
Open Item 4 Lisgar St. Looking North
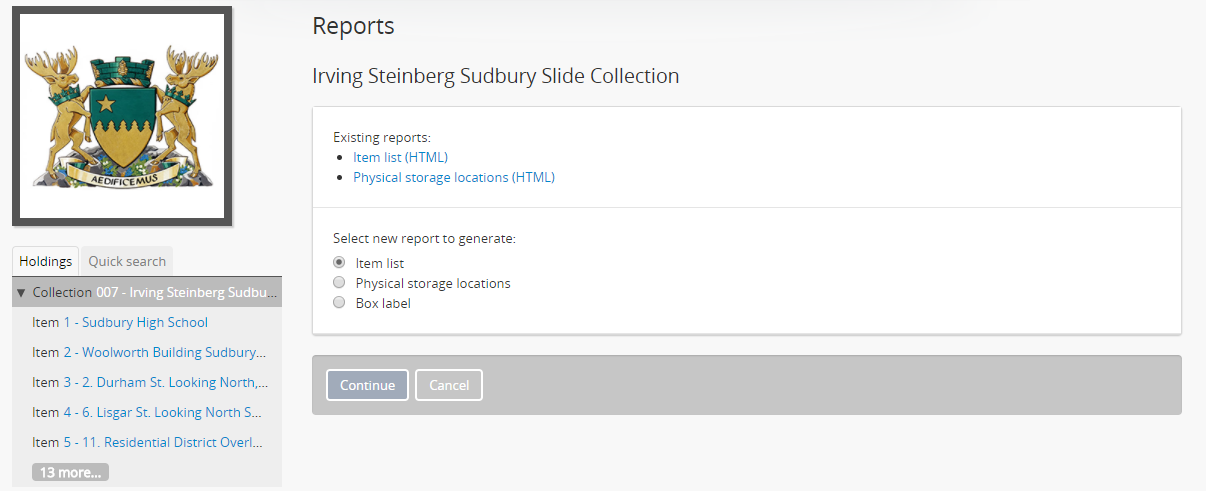coord(172,412)
